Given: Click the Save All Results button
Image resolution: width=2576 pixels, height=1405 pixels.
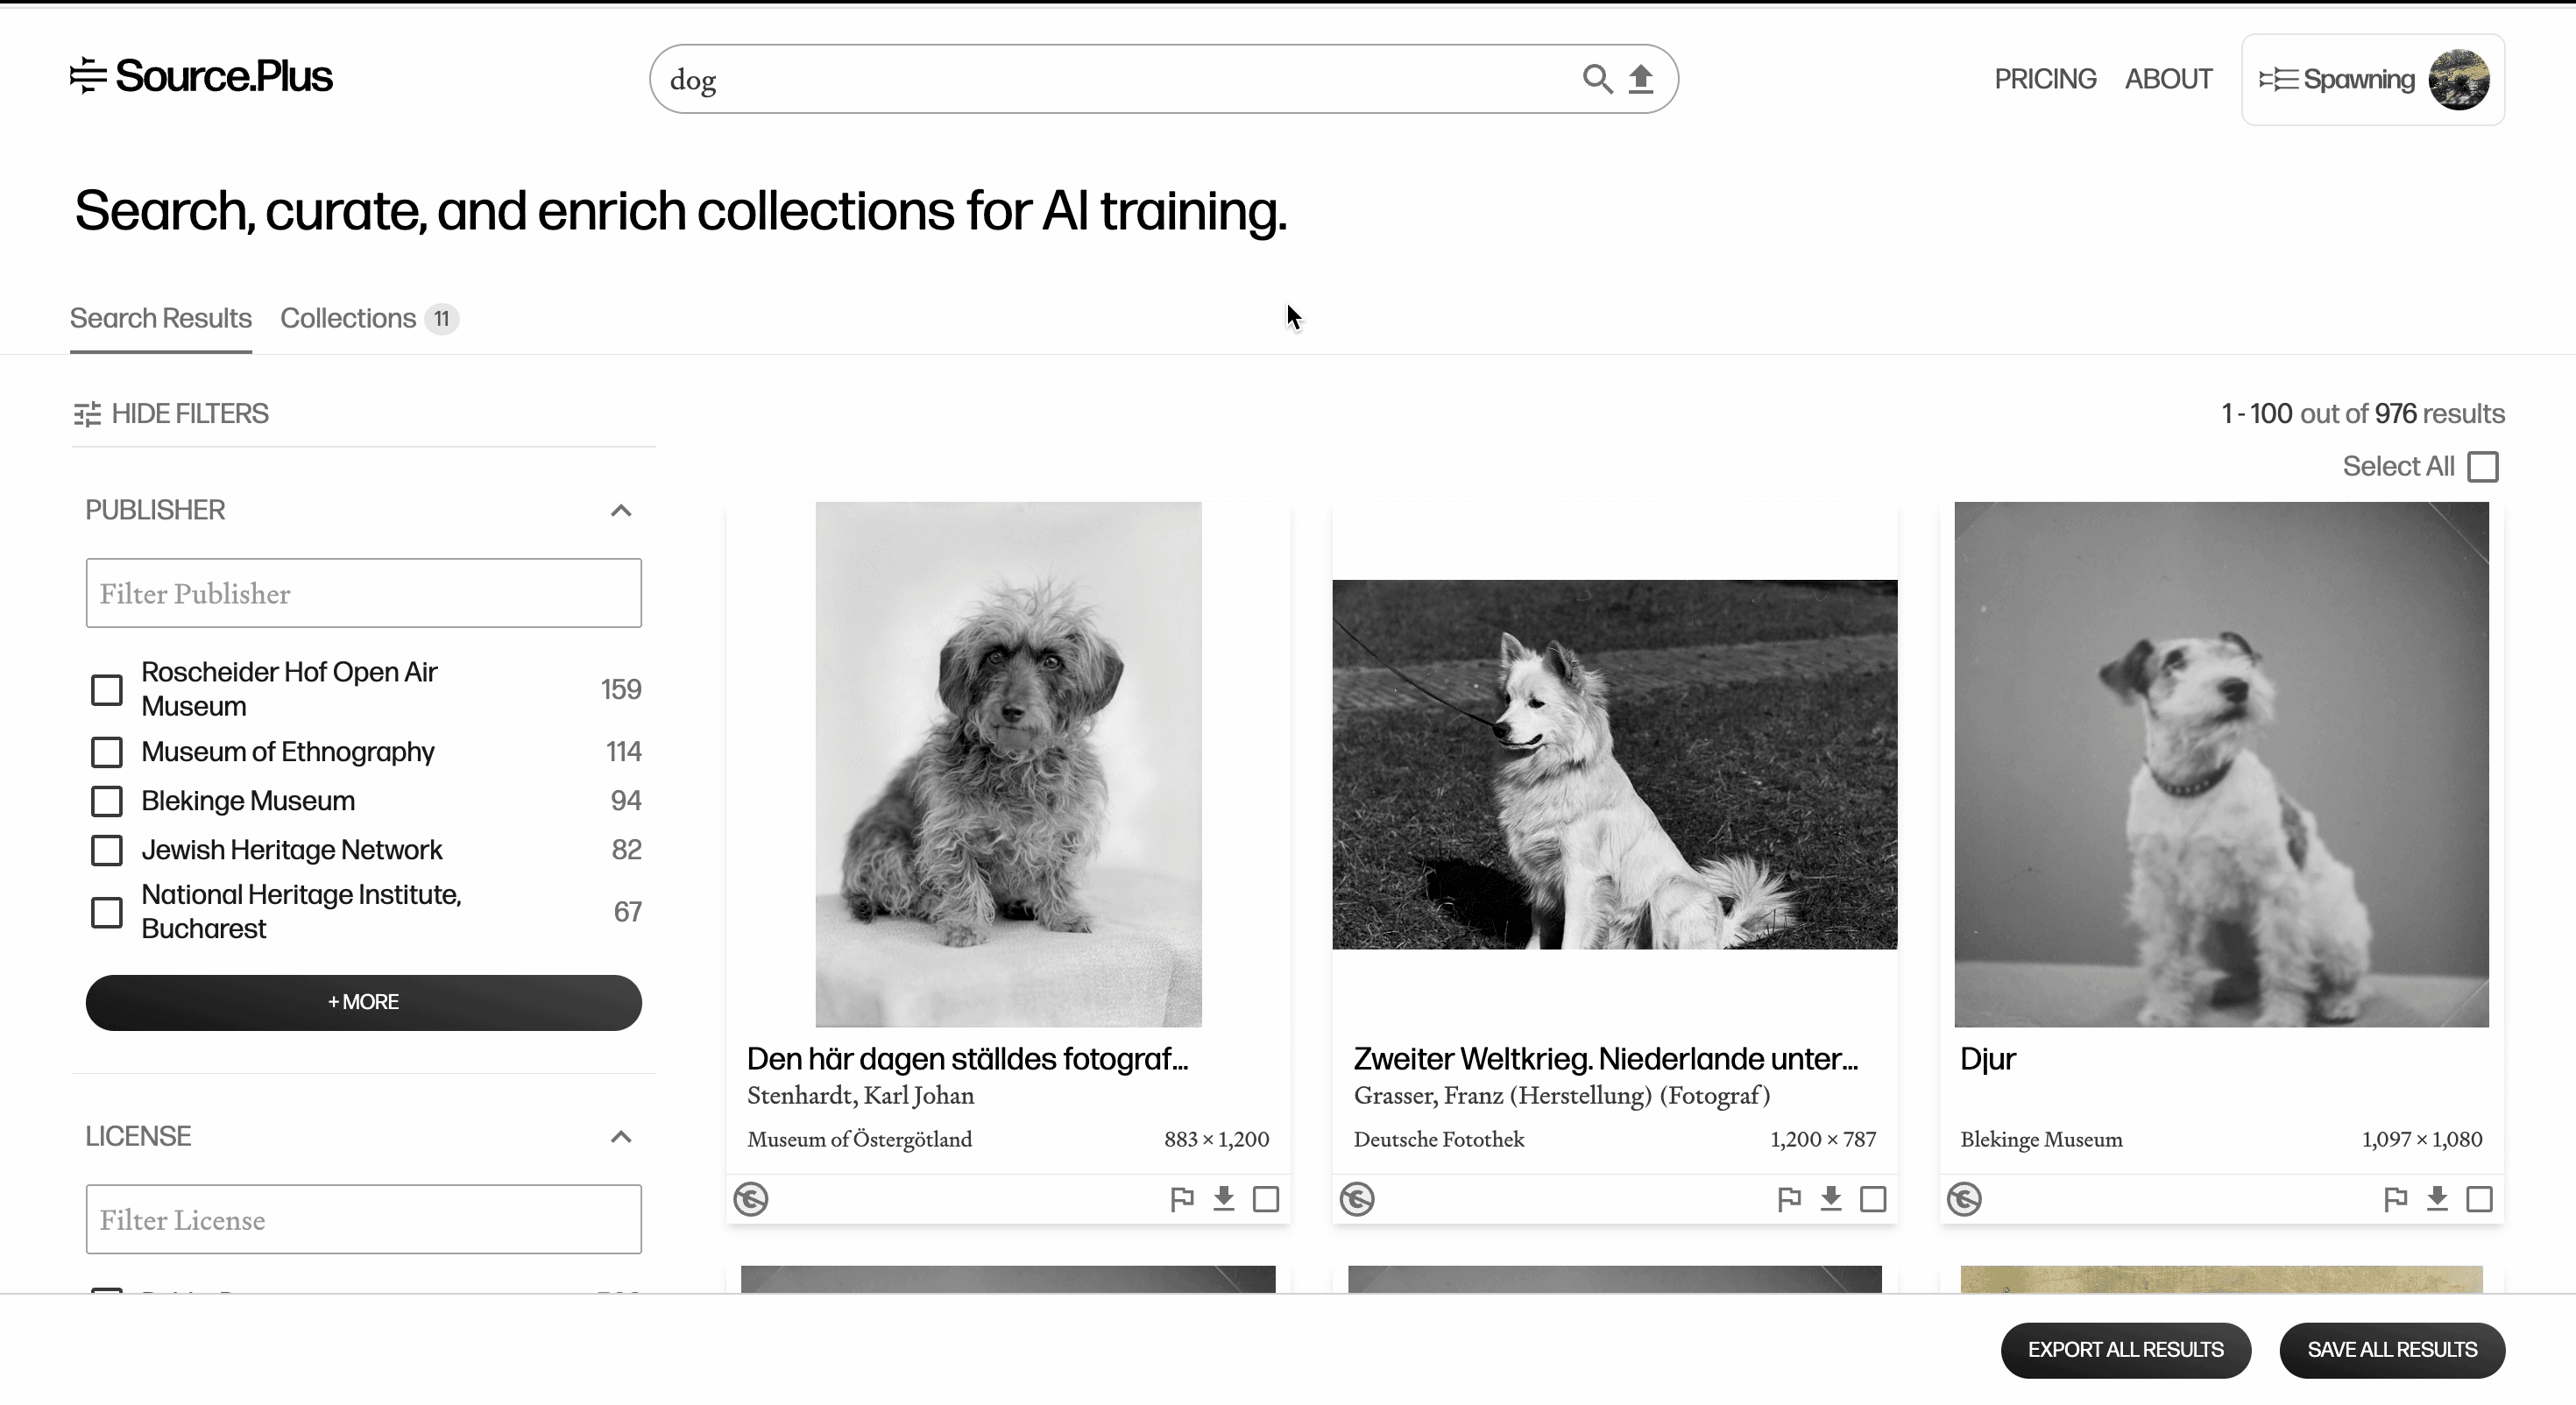Looking at the screenshot, I should pyautogui.click(x=2392, y=1349).
